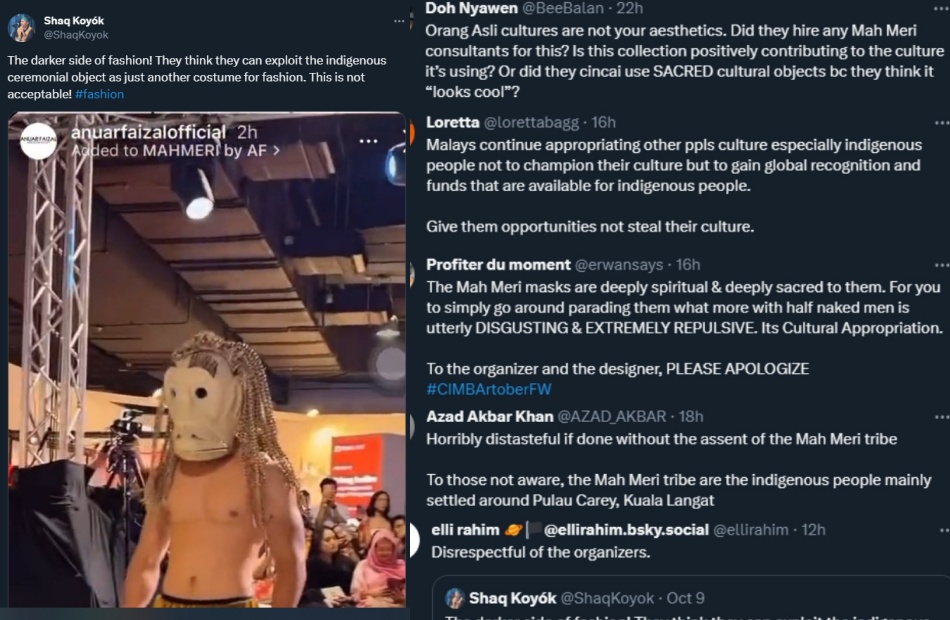Open more options on Profiter du moment's reply
The image size is (950, 620).
pyautogui.click(x=941, y=265)
